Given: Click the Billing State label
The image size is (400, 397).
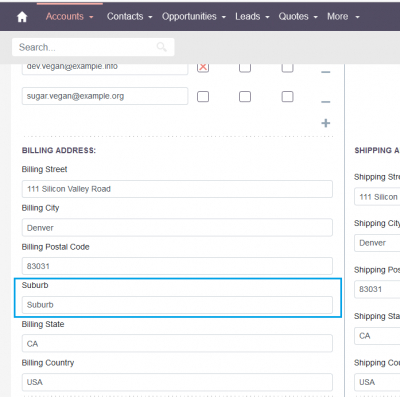Looking at the screenshot, I should click(43, 324).
